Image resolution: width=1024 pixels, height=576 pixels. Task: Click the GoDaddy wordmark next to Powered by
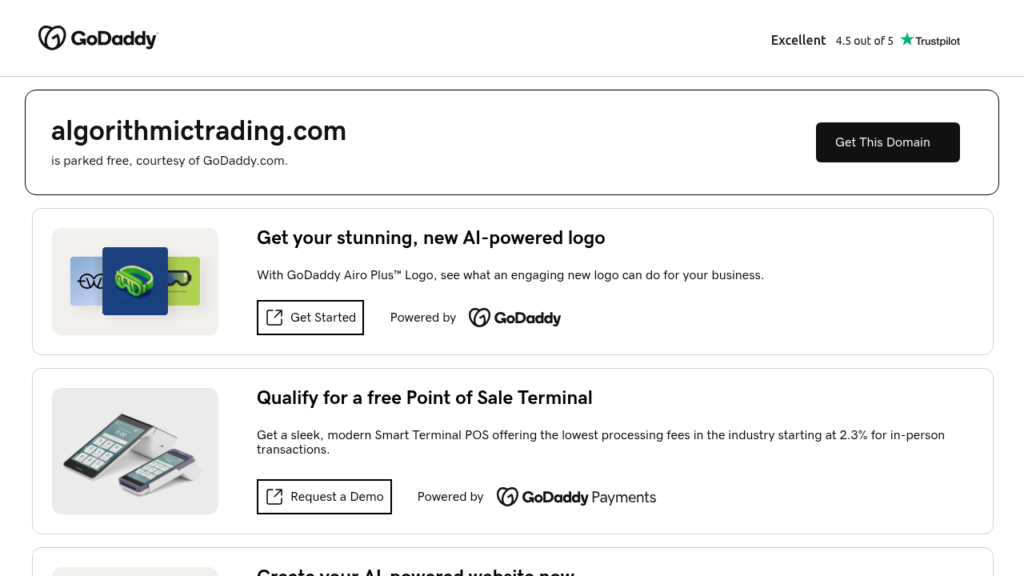(515, 317)
